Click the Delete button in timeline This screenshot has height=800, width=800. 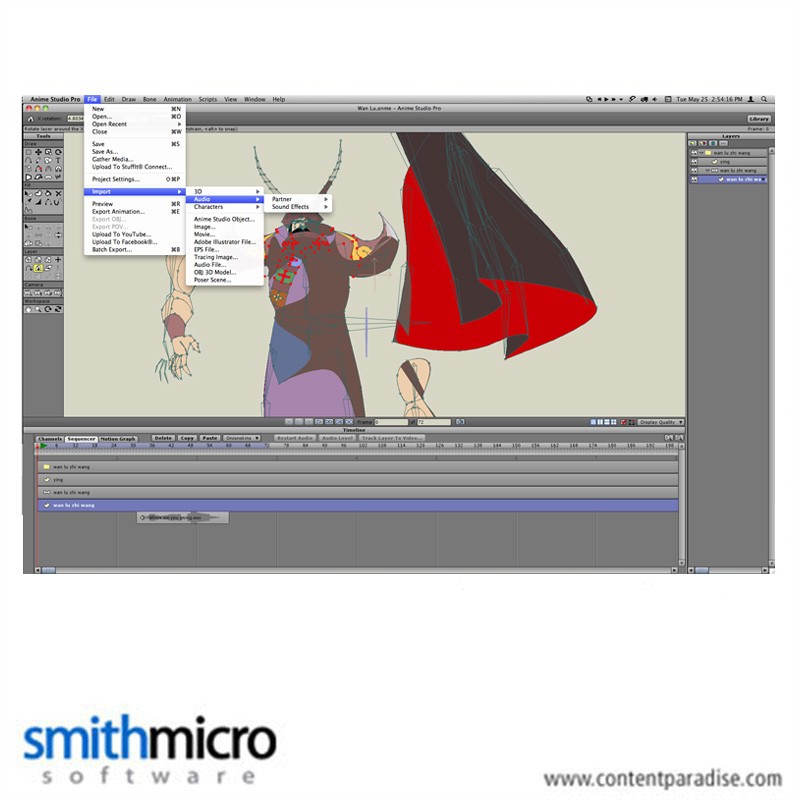click(x=163, y=438)
